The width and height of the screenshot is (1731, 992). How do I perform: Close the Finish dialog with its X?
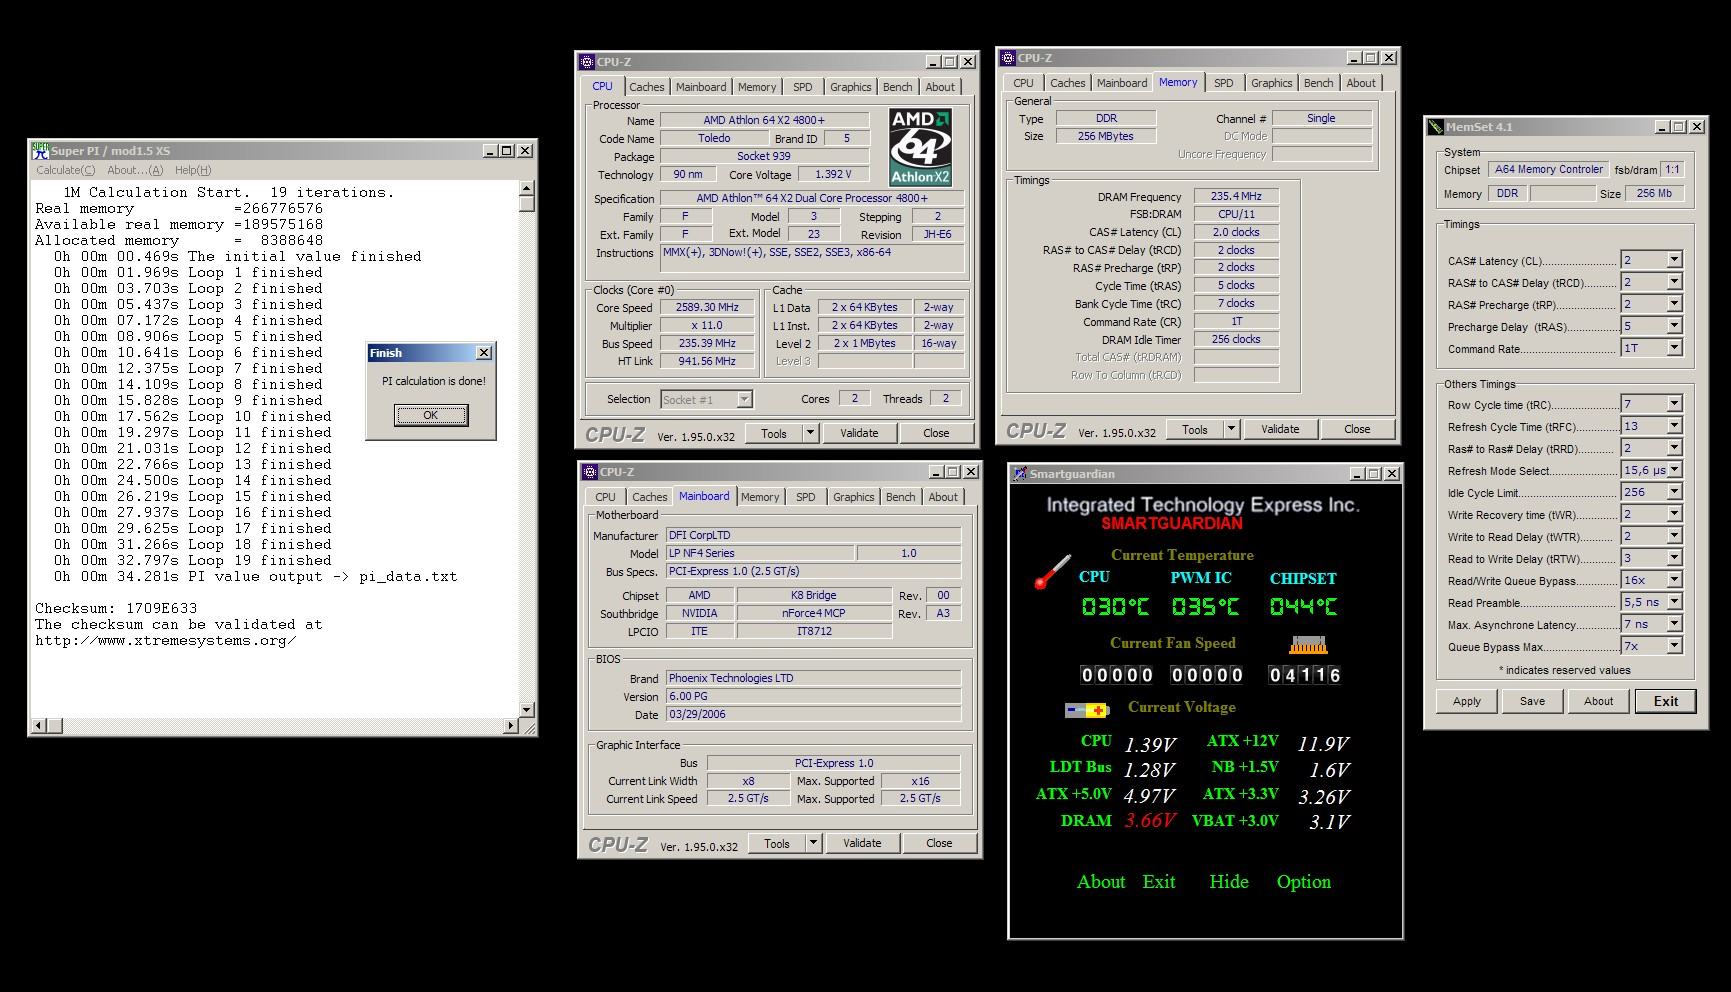[x=484, y=353]
